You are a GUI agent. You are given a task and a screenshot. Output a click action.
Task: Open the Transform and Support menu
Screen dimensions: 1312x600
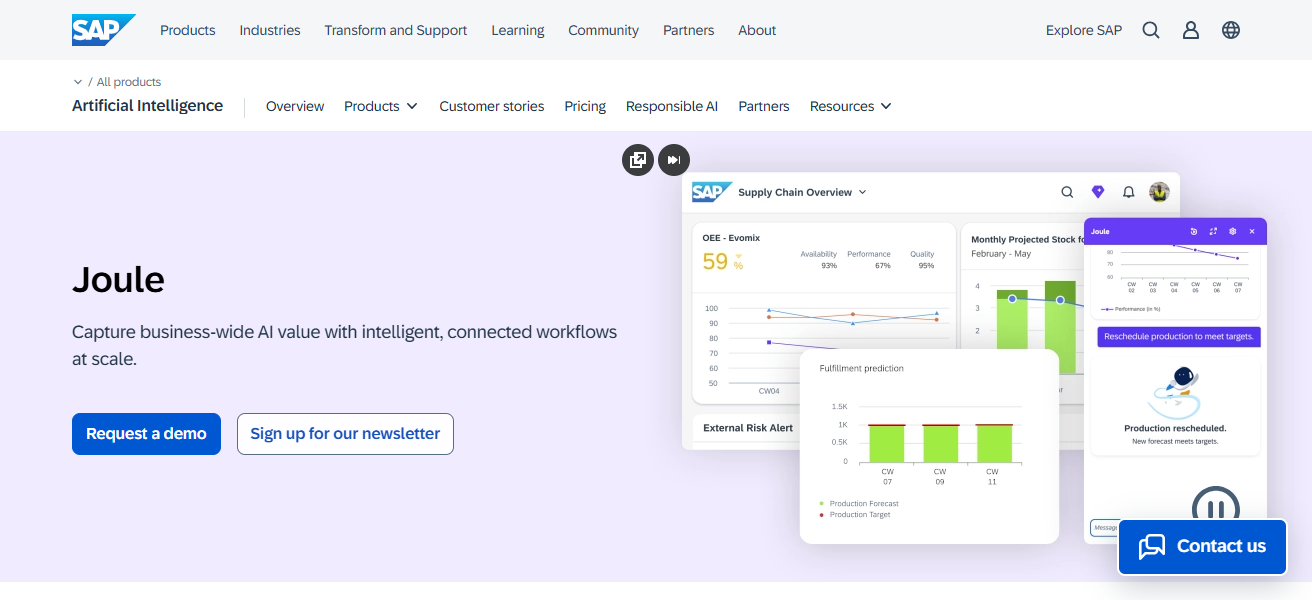click(396, 30)
